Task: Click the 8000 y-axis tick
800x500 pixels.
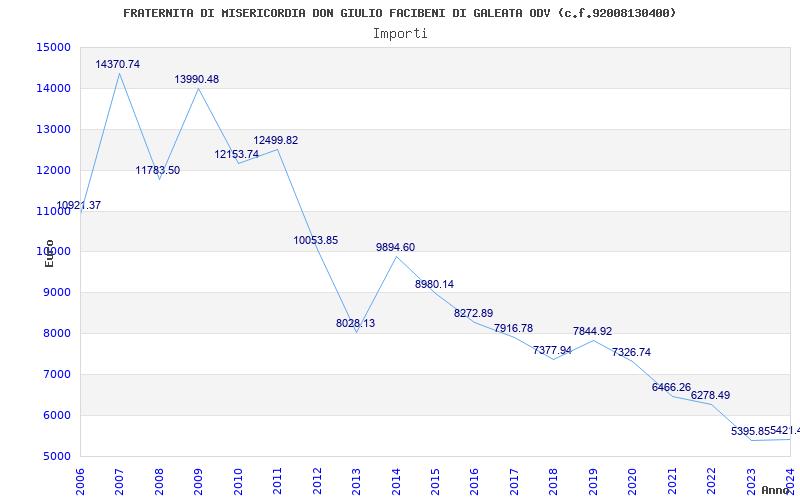Action: tap(56, 334)
